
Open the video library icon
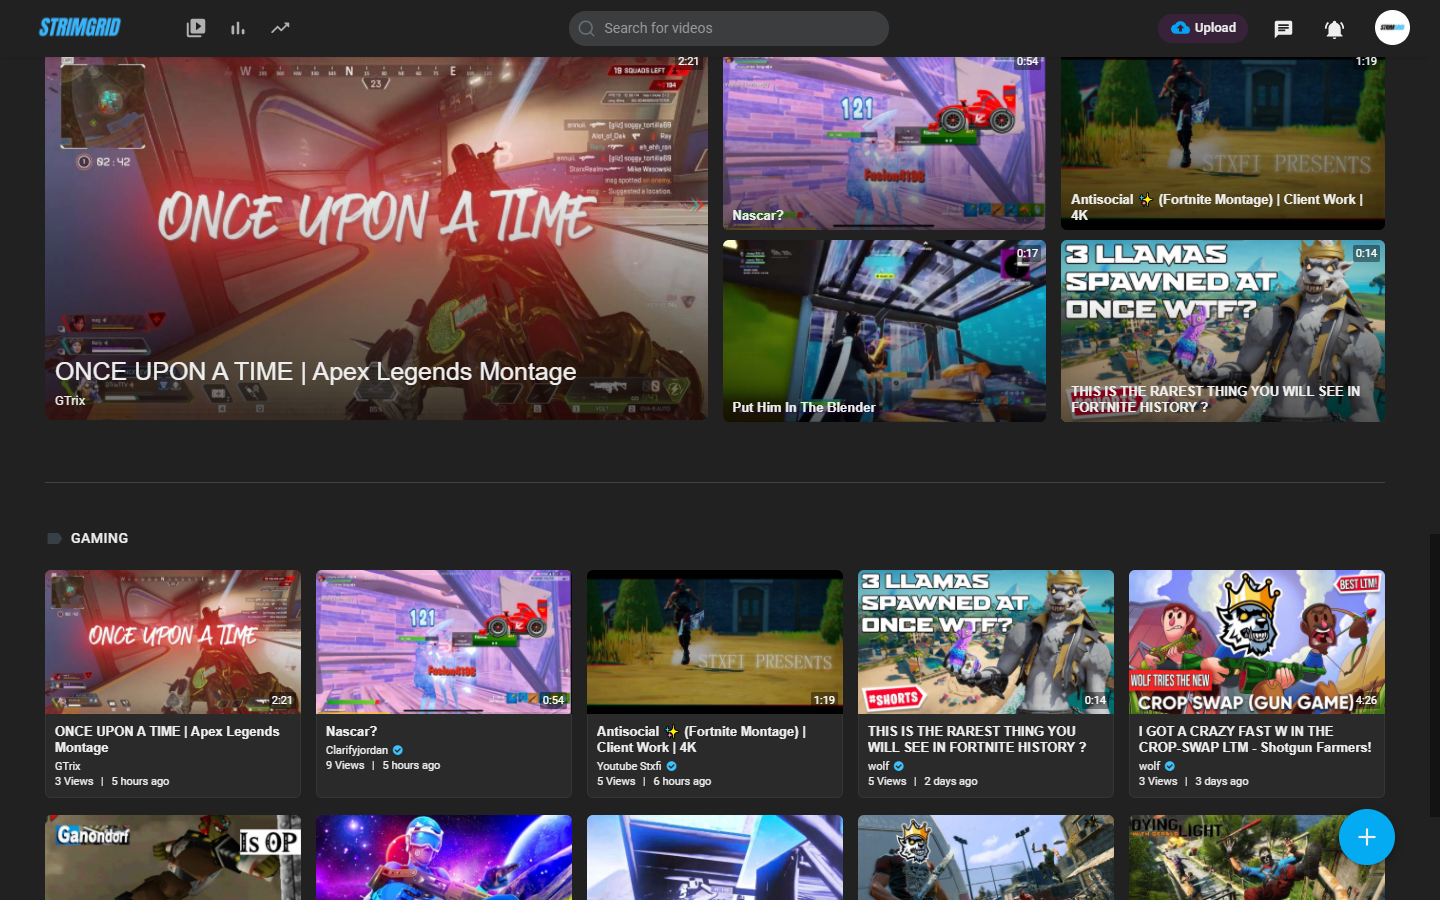[196, 28]
